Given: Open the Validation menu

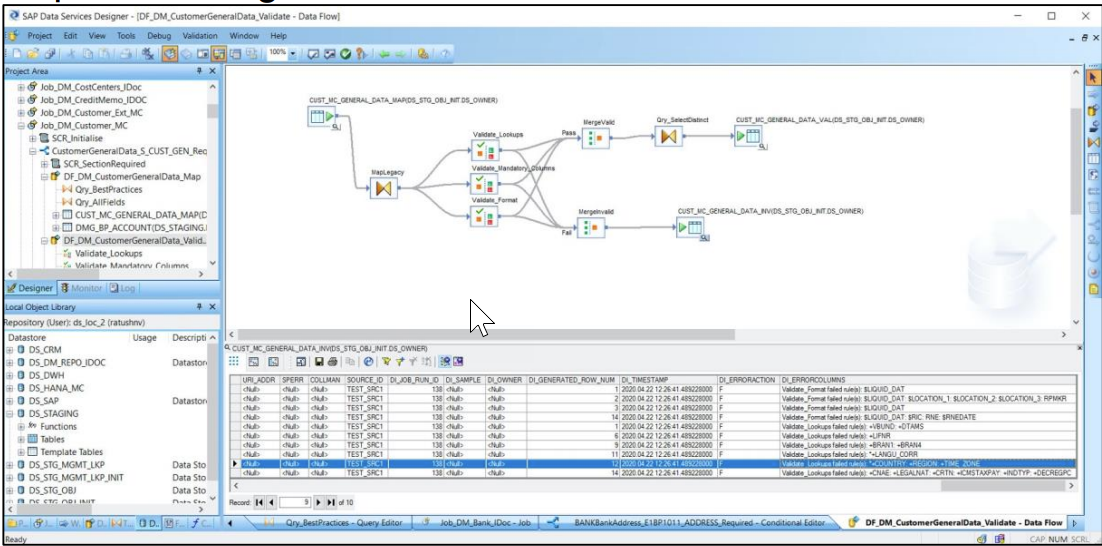Looking at the screenshot, I should 200,35.
